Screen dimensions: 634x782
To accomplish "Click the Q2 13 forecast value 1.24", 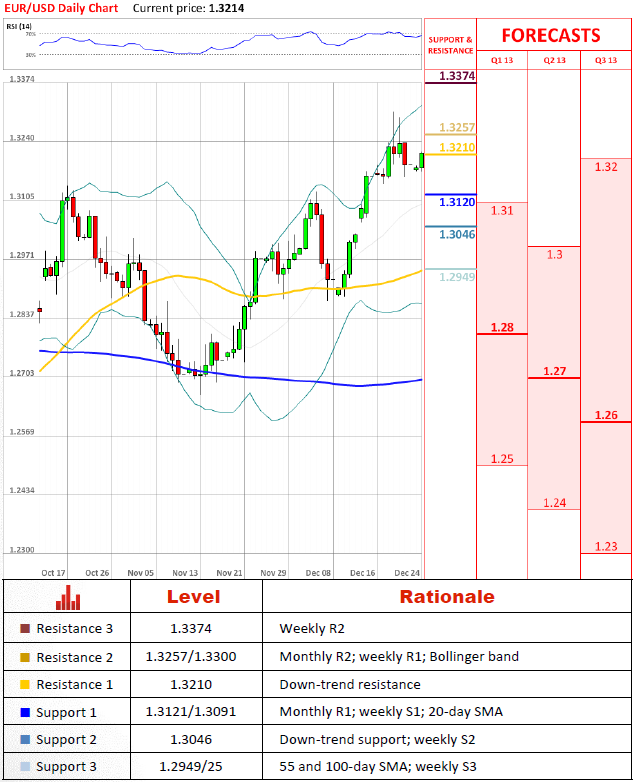I will (555, 503).
